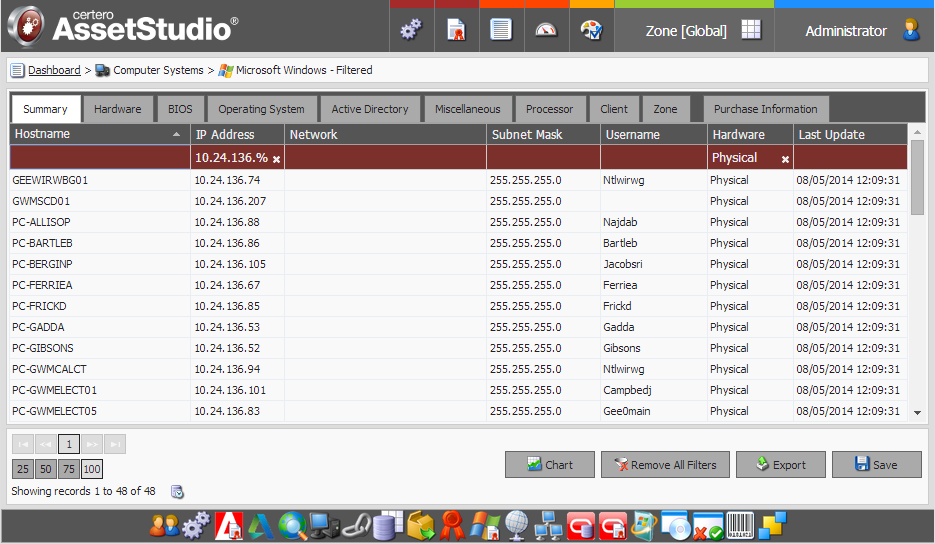Click the Username filter input field
935x544 pixels.
[654, 157]
